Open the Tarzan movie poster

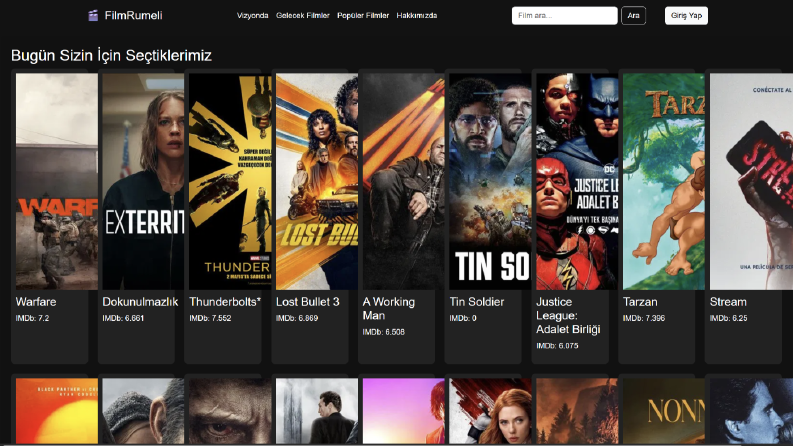click(x=664, y=182)
